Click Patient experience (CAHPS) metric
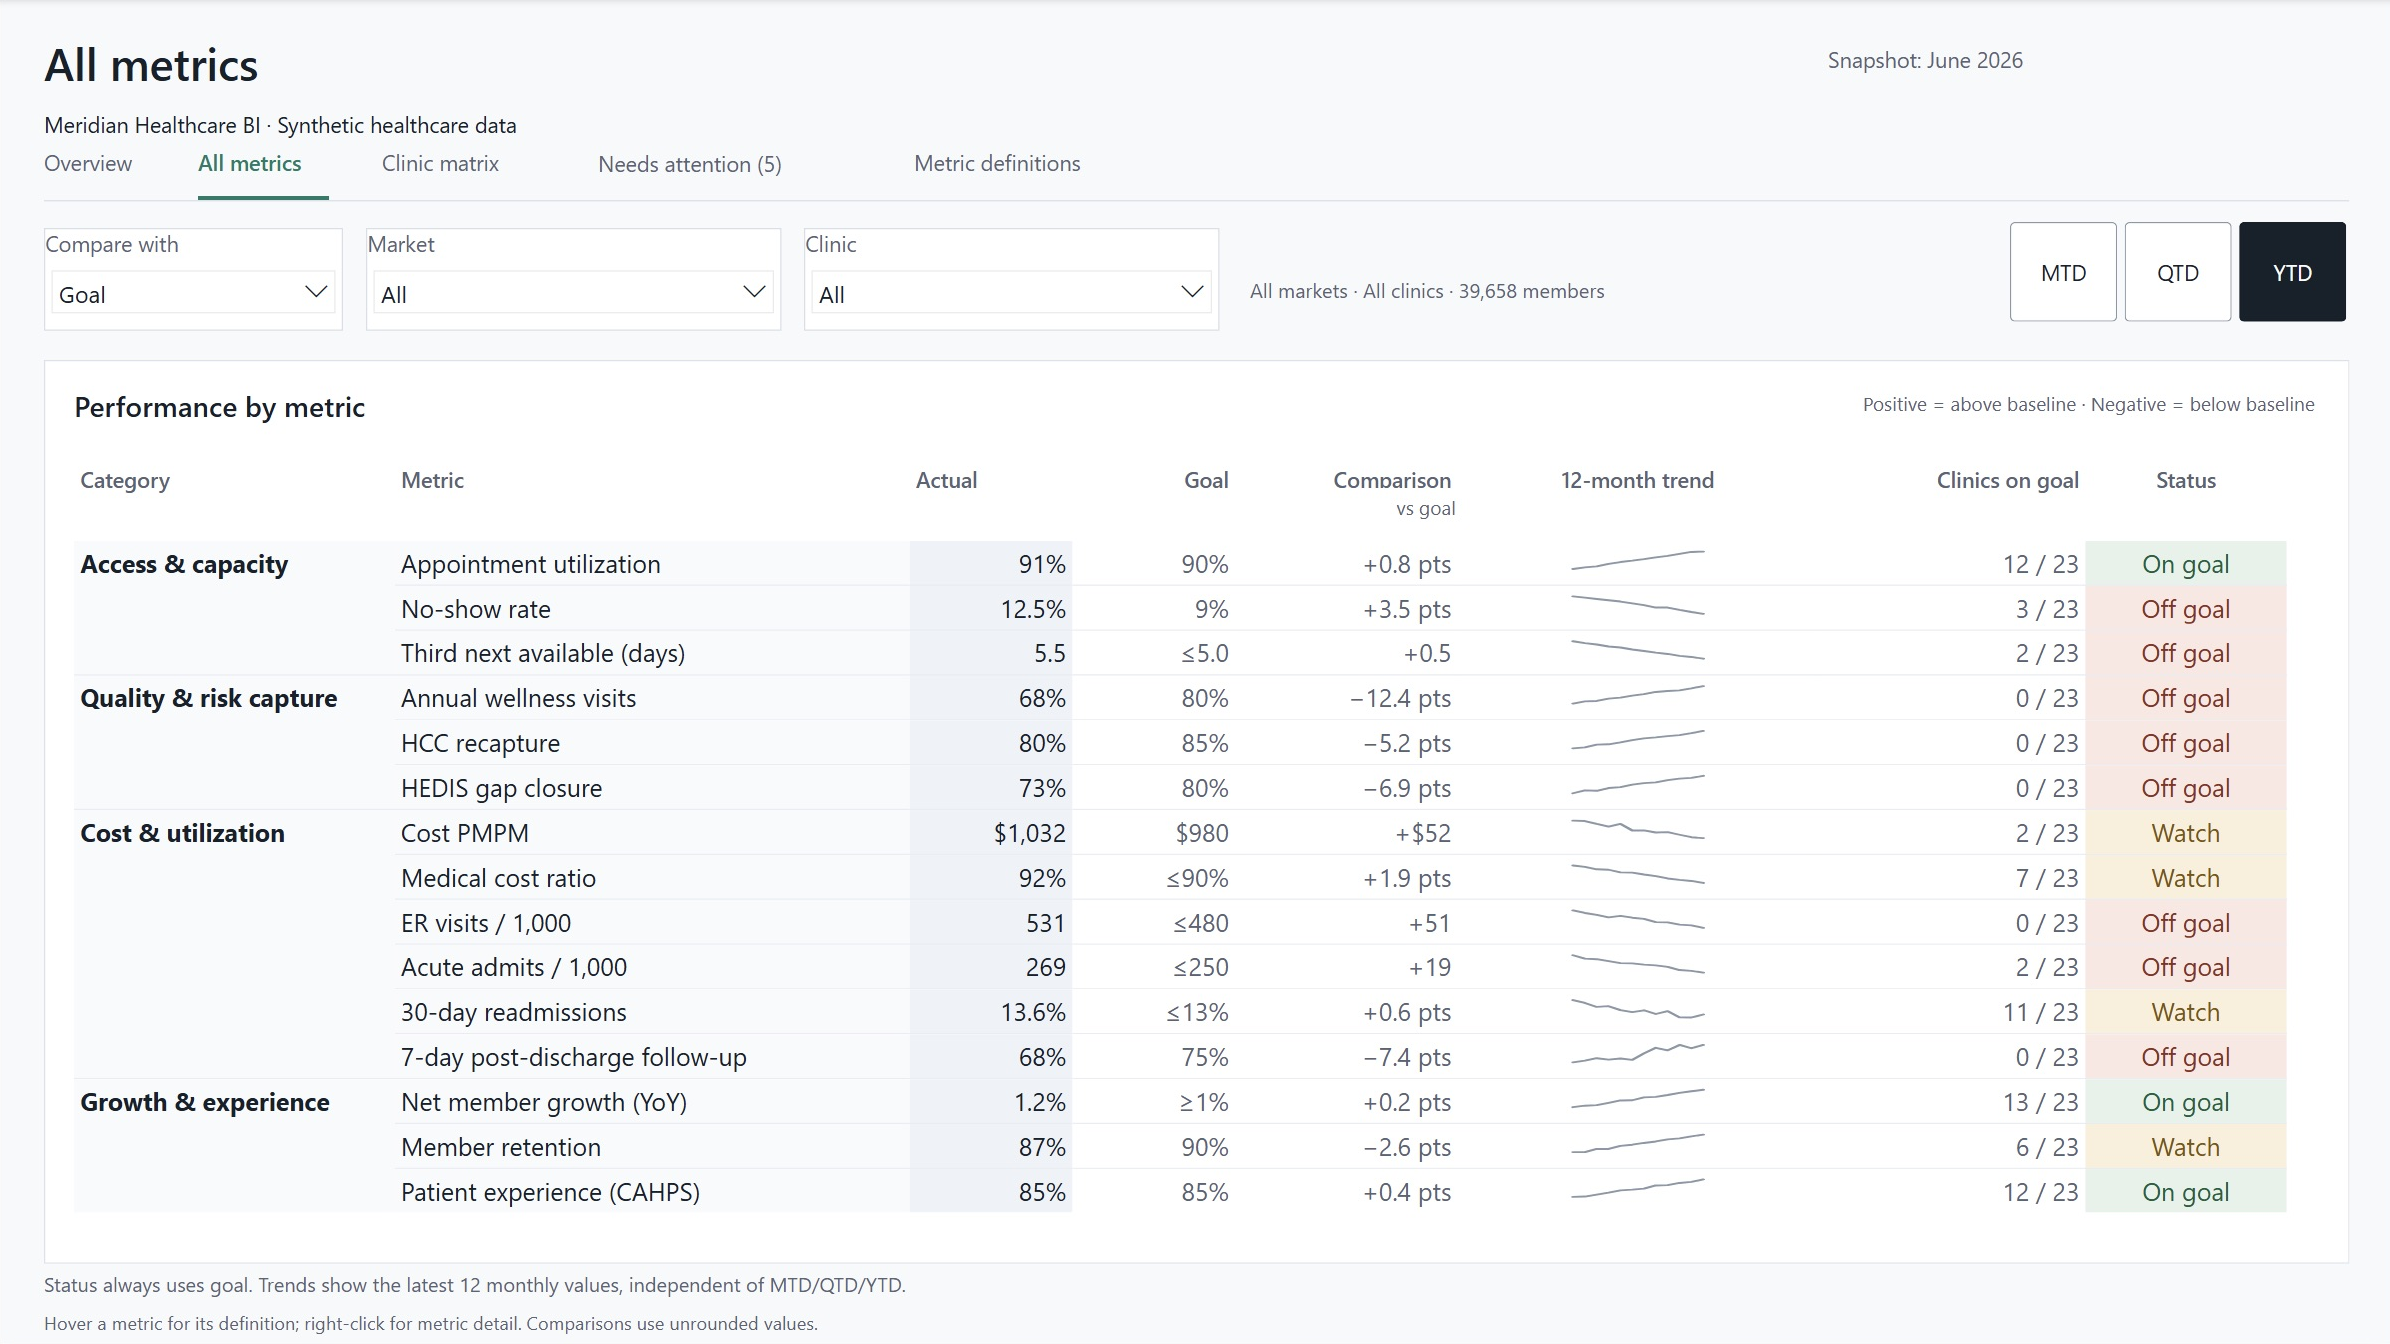 pos(551,1192)
